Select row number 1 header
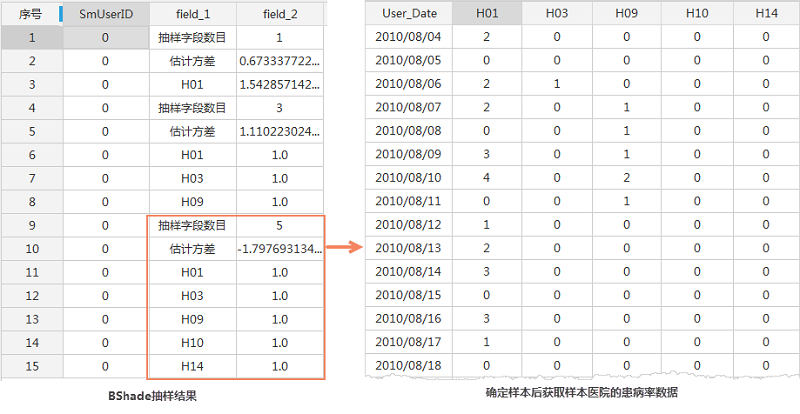This screenshot has width=800, height=414. click(30, 38)
